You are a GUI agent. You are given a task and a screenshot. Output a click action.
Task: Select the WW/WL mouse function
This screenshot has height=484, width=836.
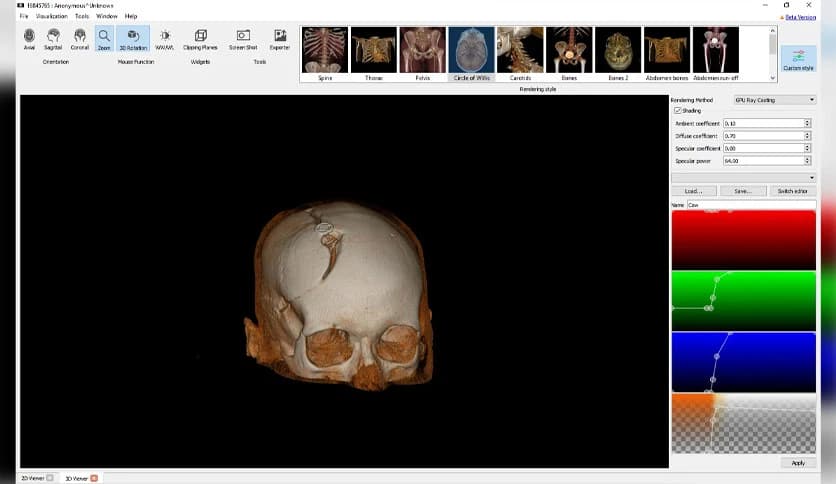[x=165, y=39]
